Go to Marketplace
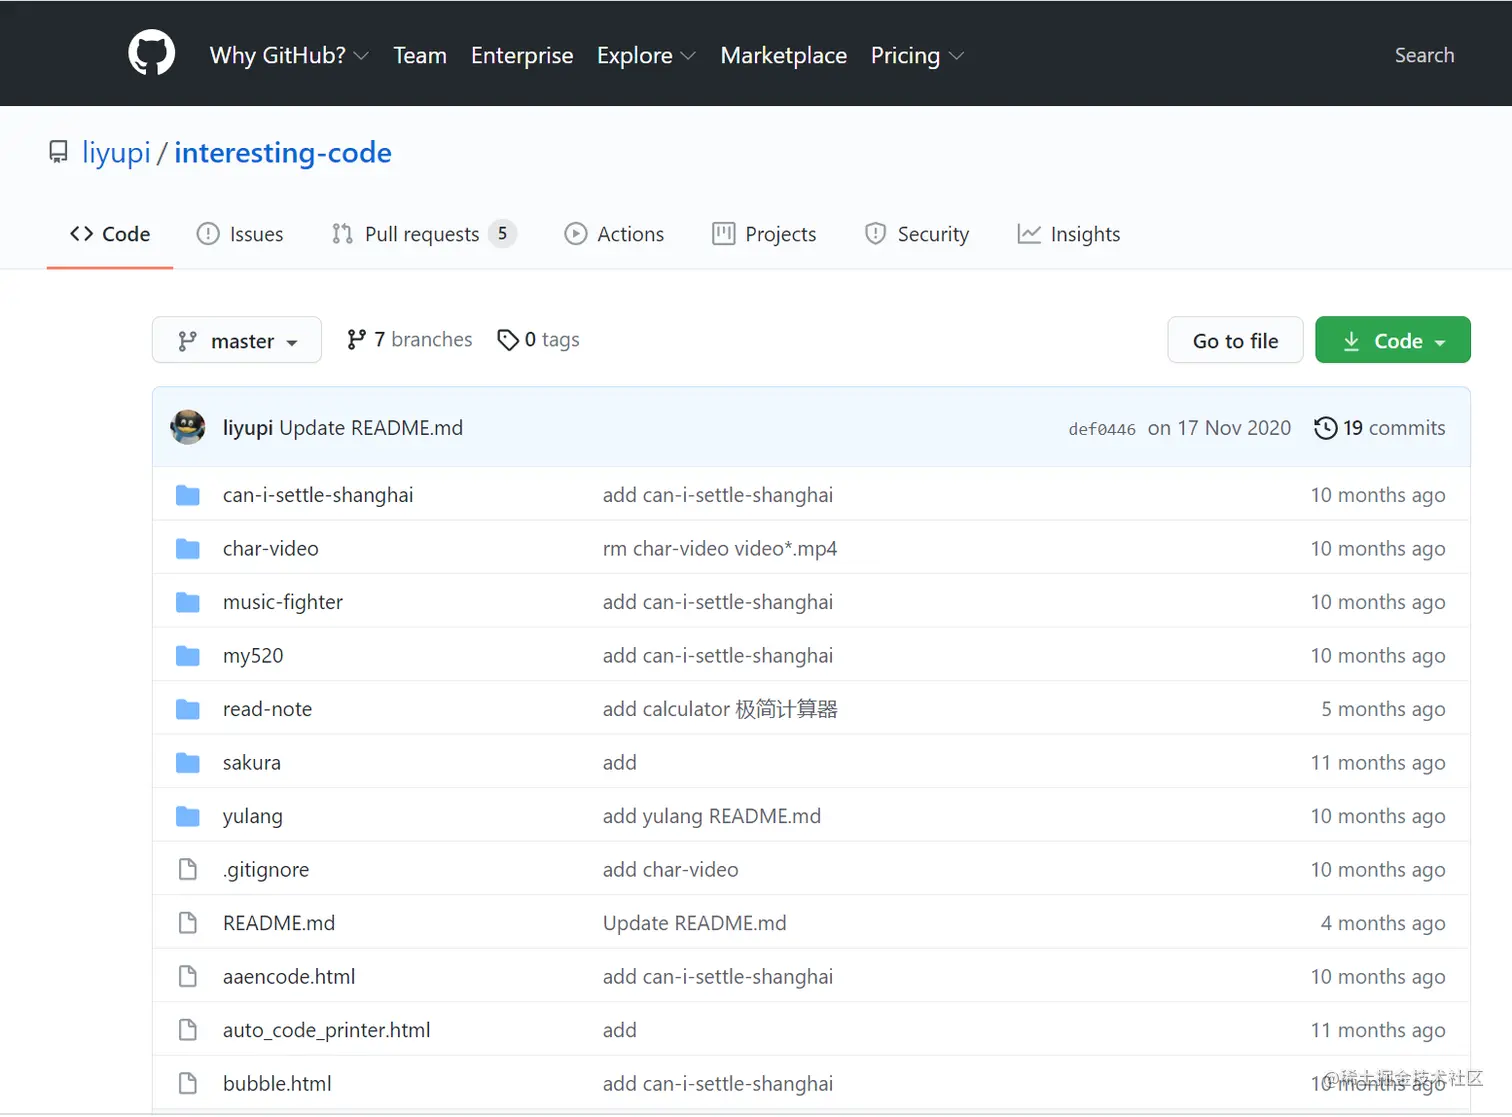Image resolution: width=1512 pixels, height=1117 pixels. point(784,55)
